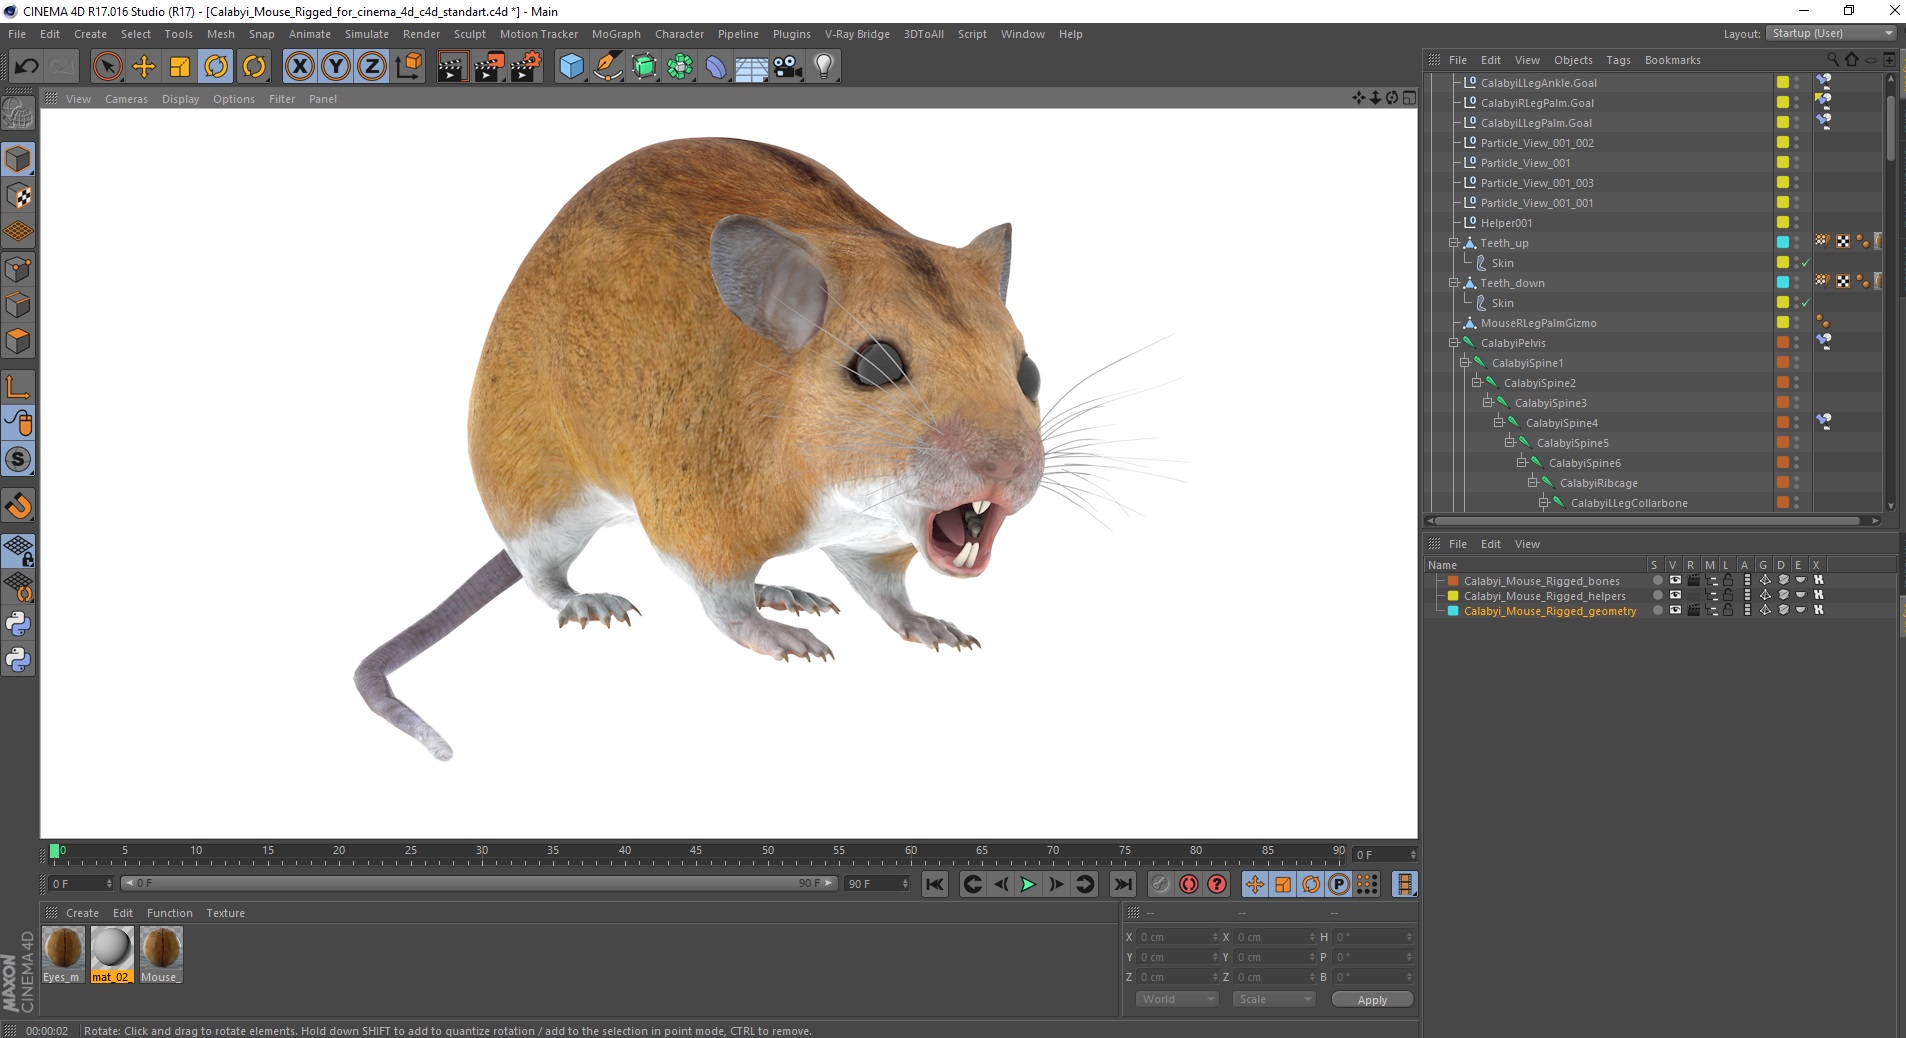
Task: Open viewport Cameras menu
Action: tap(126, 99)
